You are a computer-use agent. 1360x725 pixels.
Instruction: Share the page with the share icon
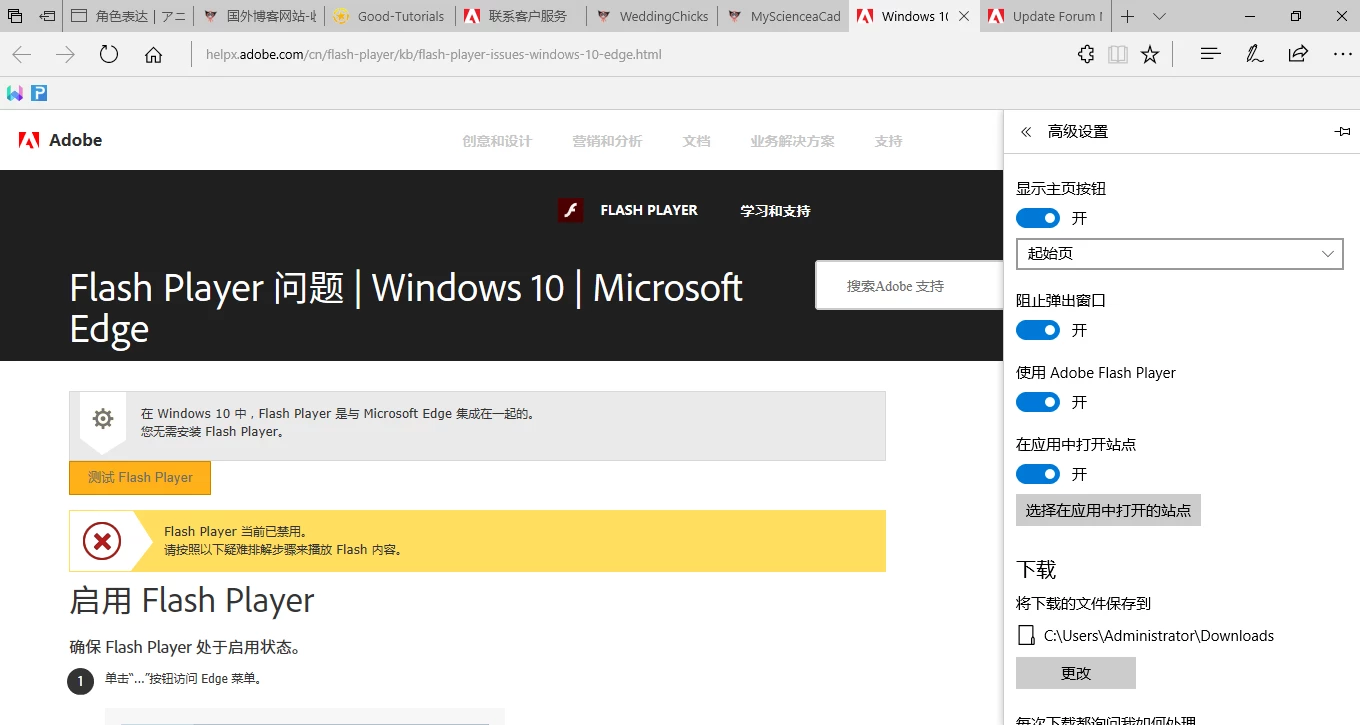point(1298,54)
